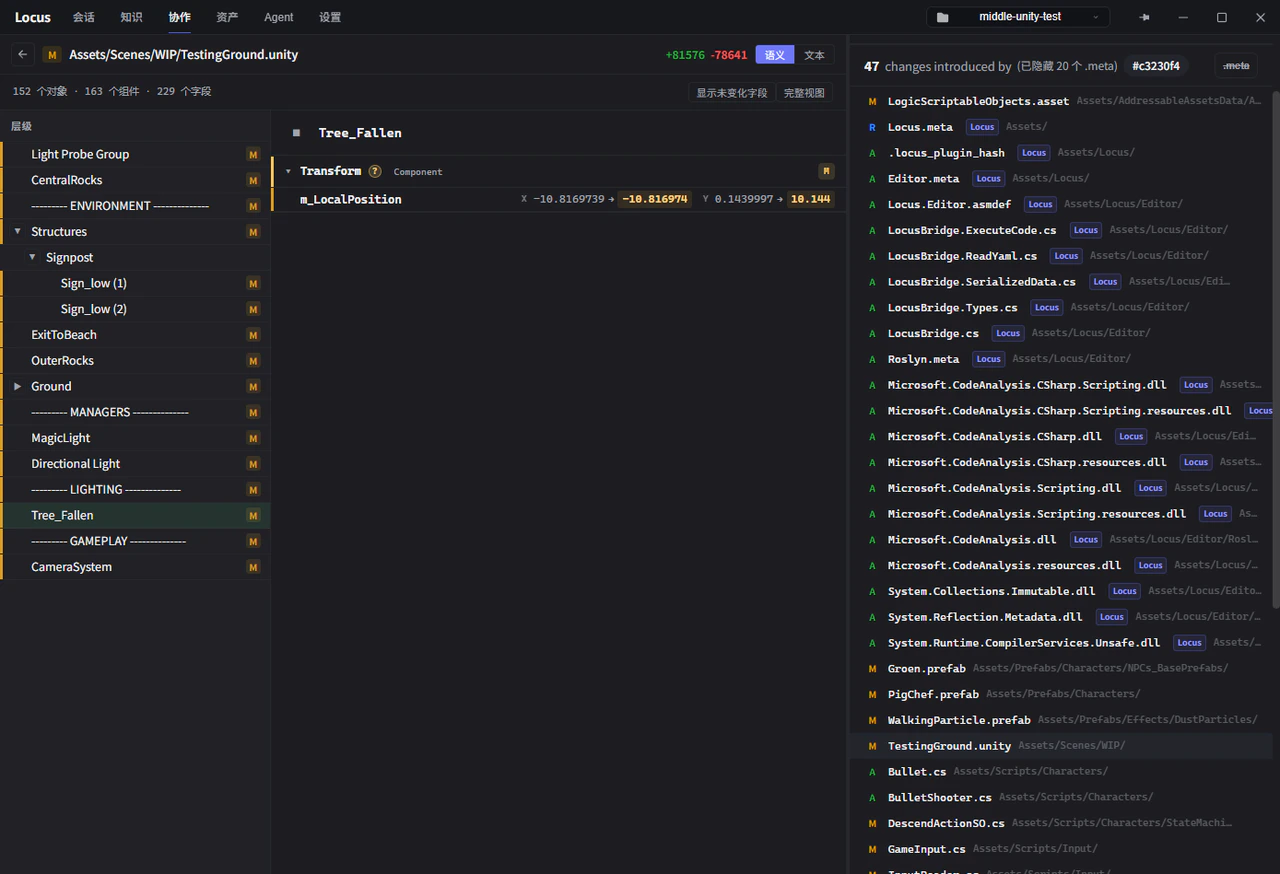This screenshot has height=874, width=1280.
Task: Click the M status marker for PigChef.prefab
Action: coord(872,694)
